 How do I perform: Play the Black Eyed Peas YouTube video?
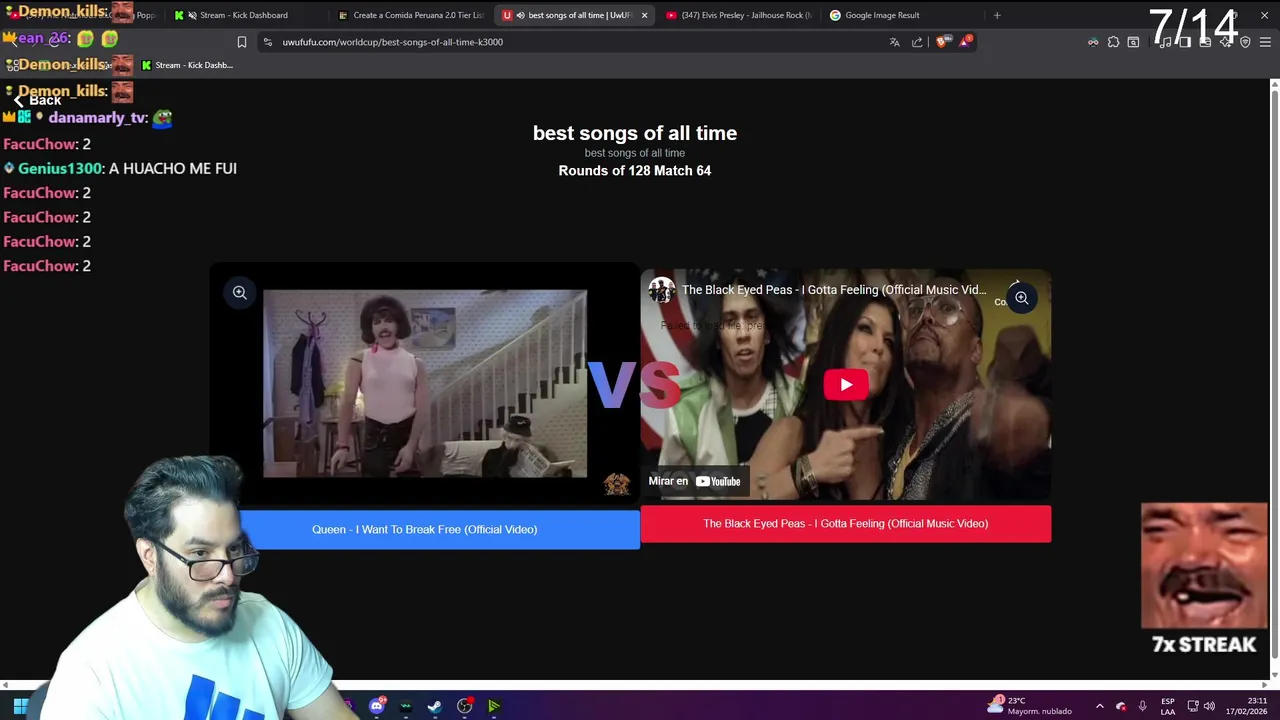pos(846,385)
